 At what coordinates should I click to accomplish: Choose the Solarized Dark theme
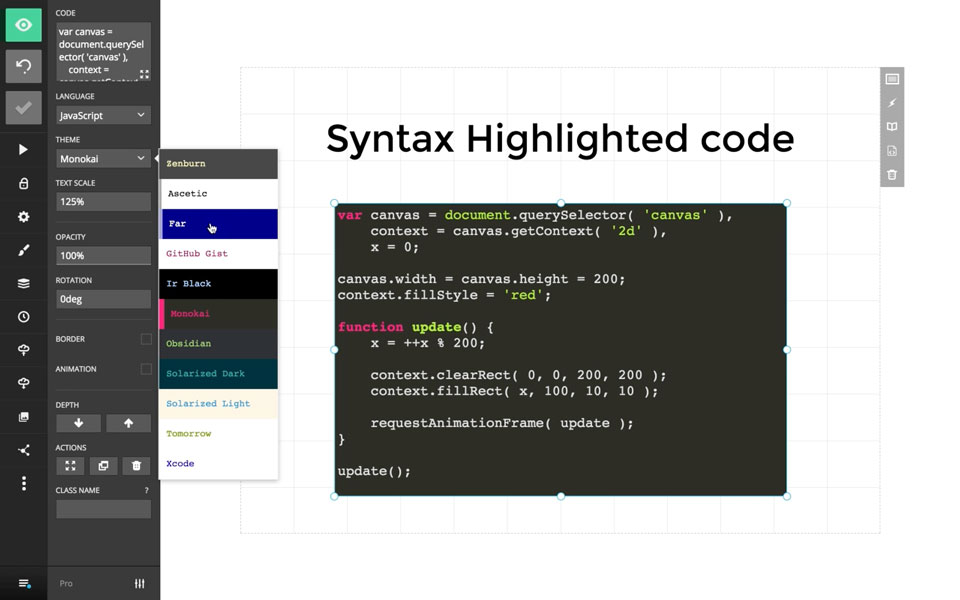pos(218,374)
